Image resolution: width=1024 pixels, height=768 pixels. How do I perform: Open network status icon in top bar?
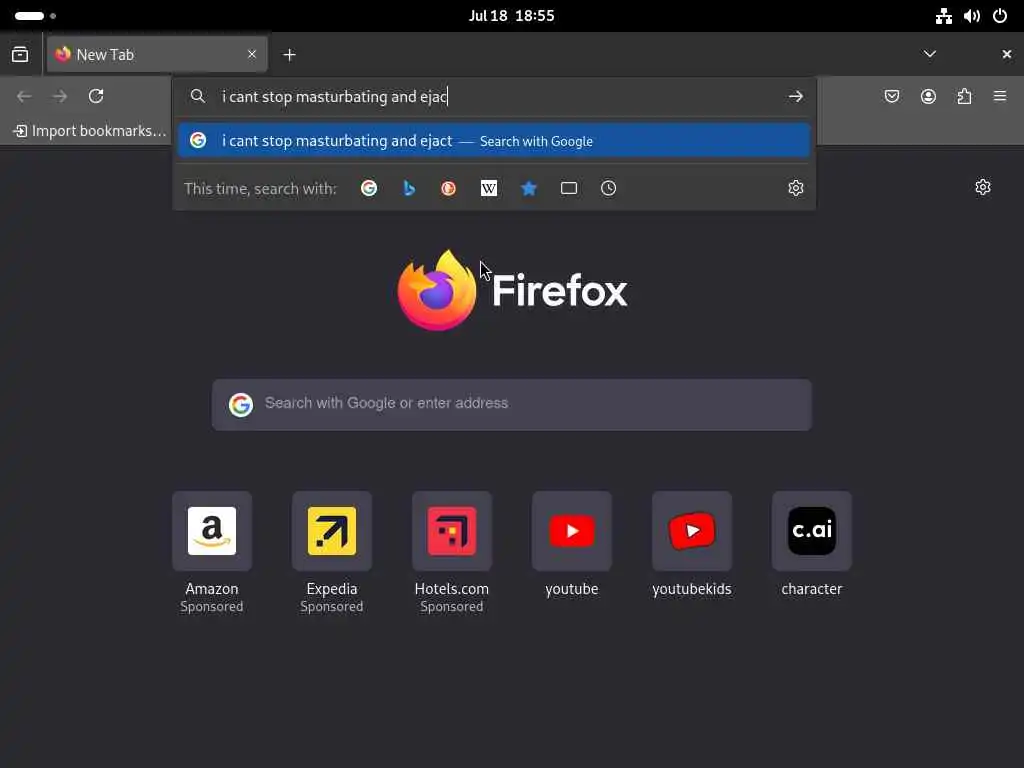[943, 16]
